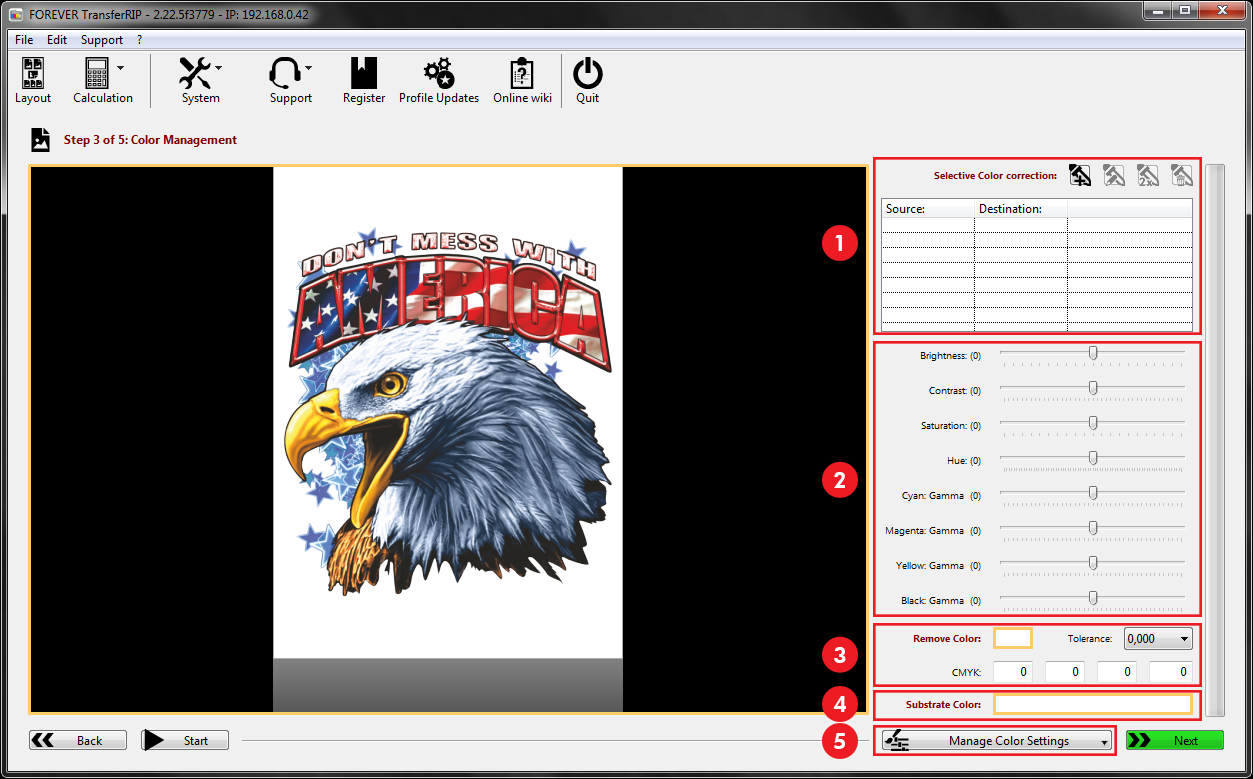Click the 'Substrate Color:' label
Screen dimensions: 1253x779
pyautogui.click(x=943, y=704)
